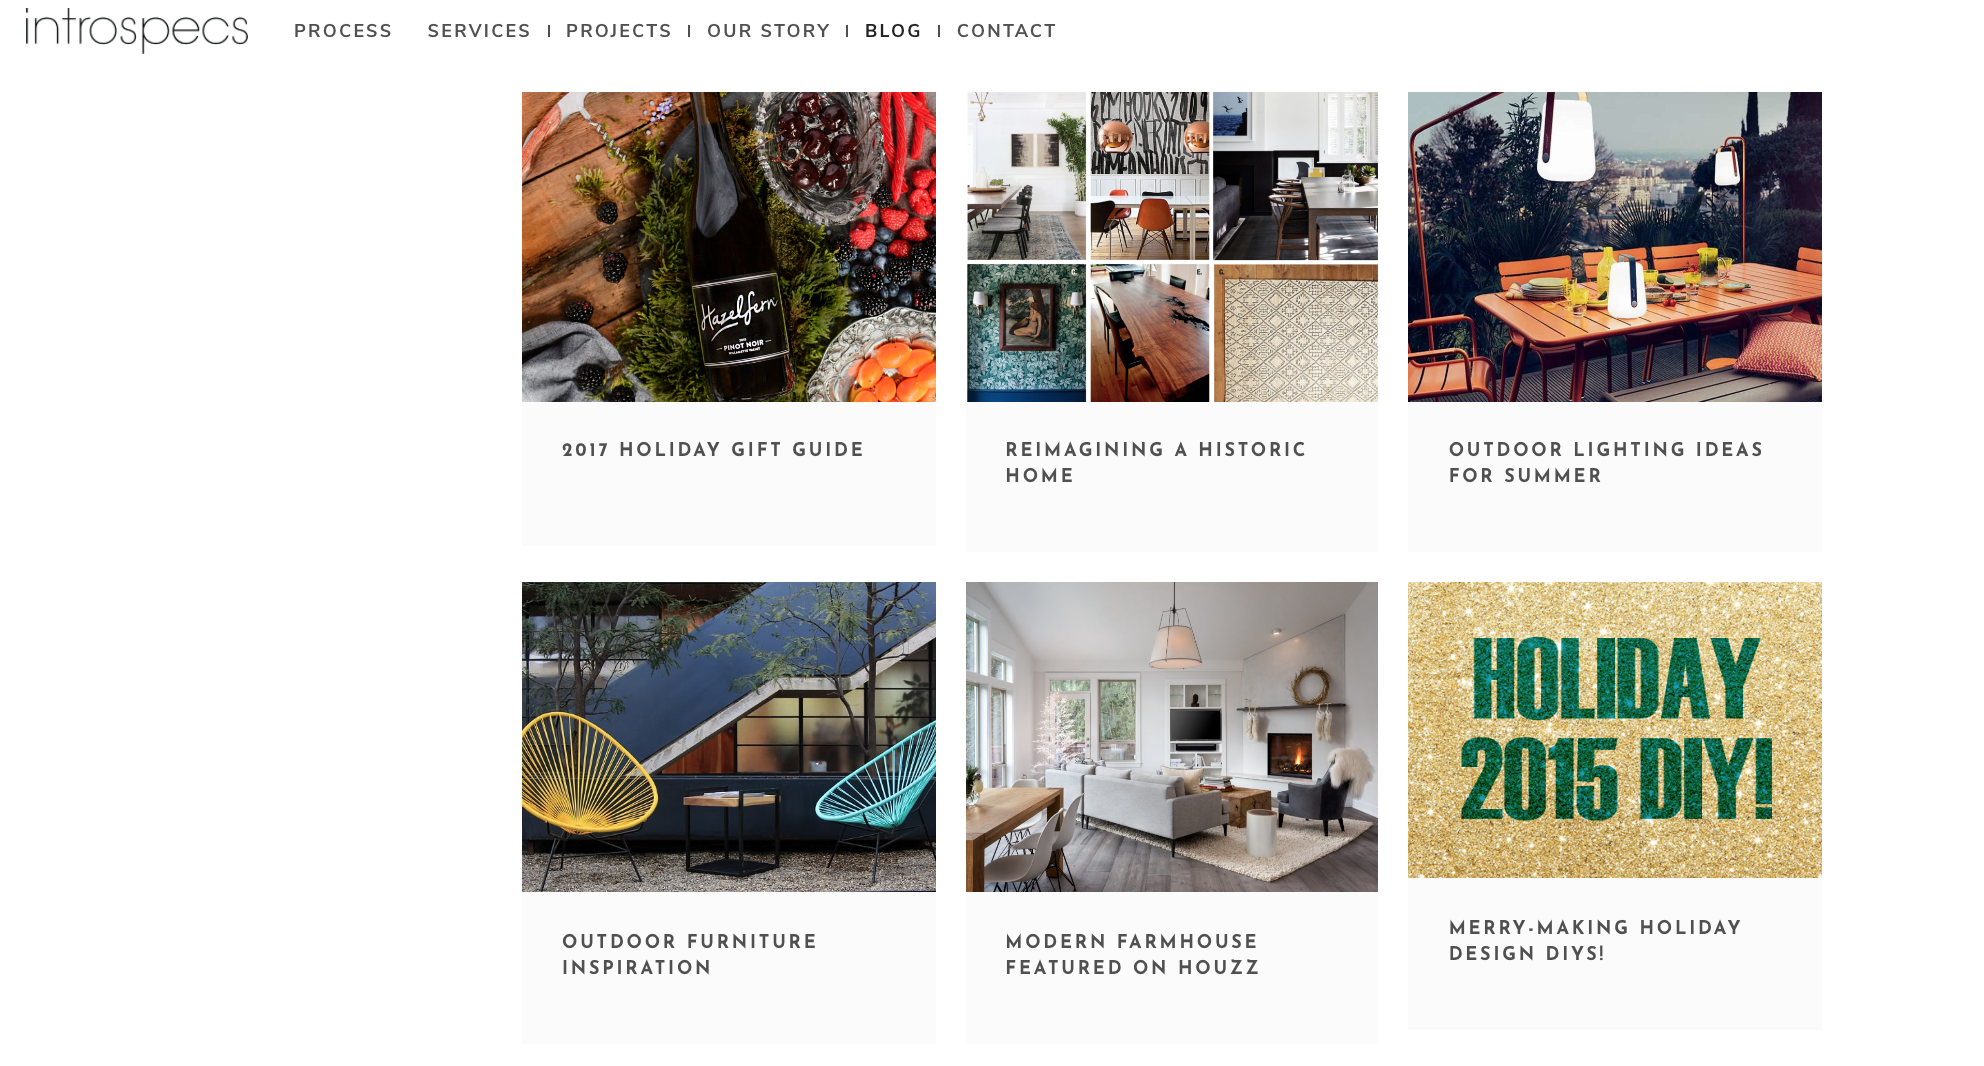Click the blank area of Gift Guide card
1984x1066 pixels.
tap(729, 508)
